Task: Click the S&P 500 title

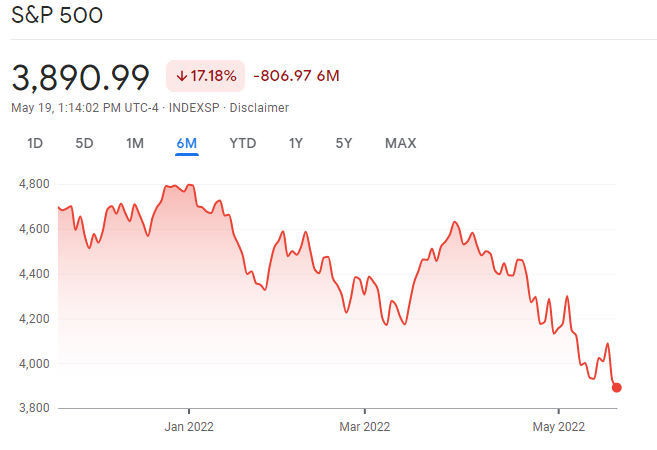Action: pos(57,16)
